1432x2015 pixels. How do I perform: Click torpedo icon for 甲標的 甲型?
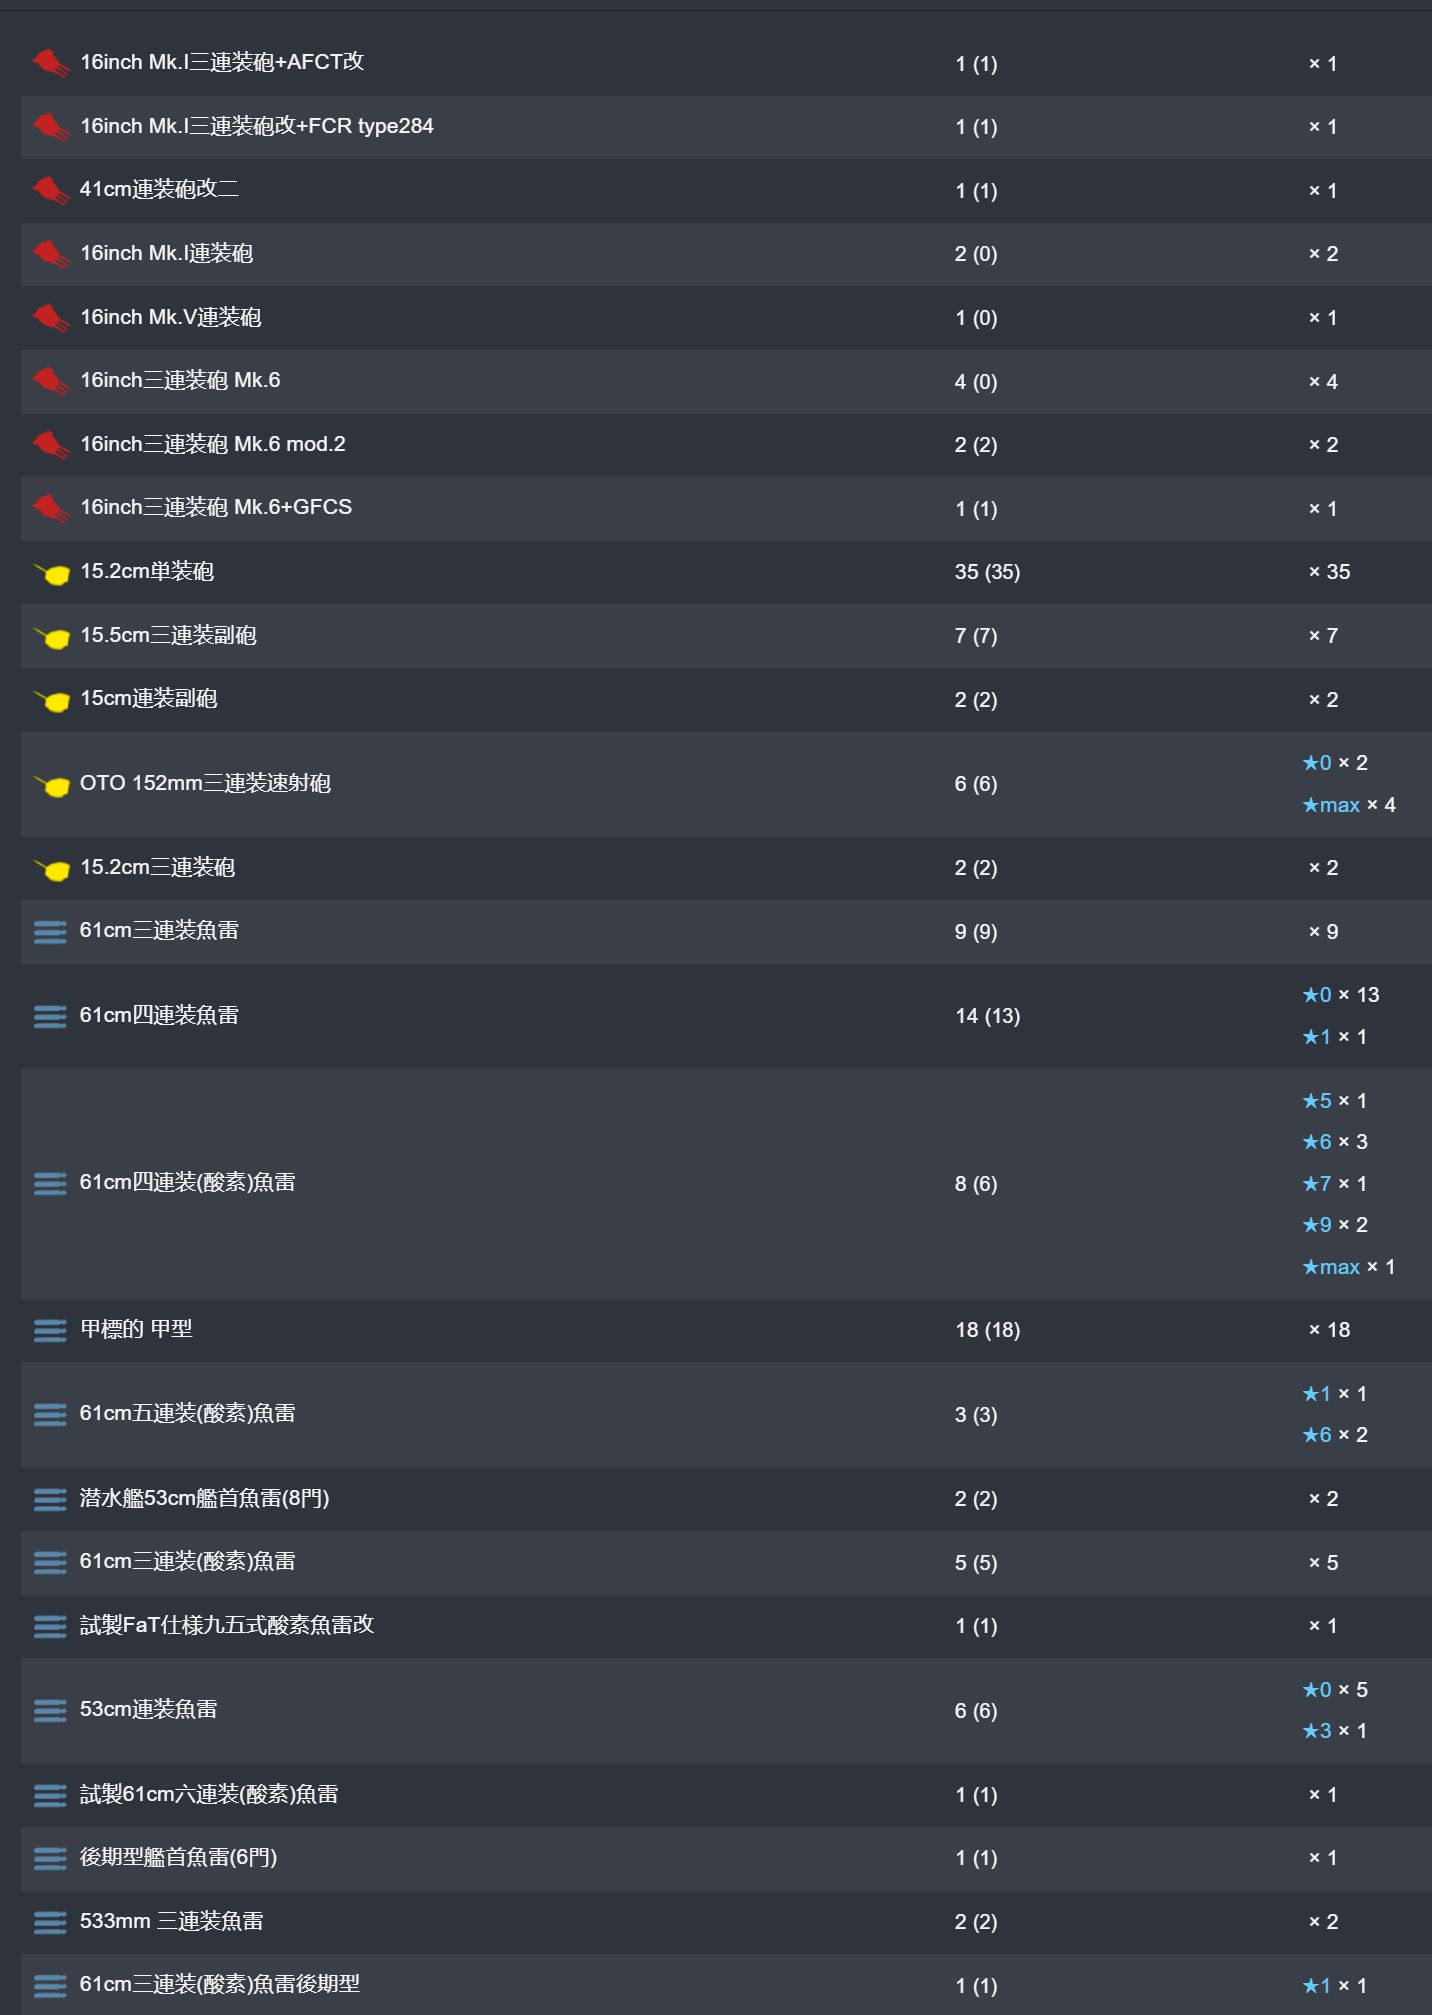(50, 1330)
